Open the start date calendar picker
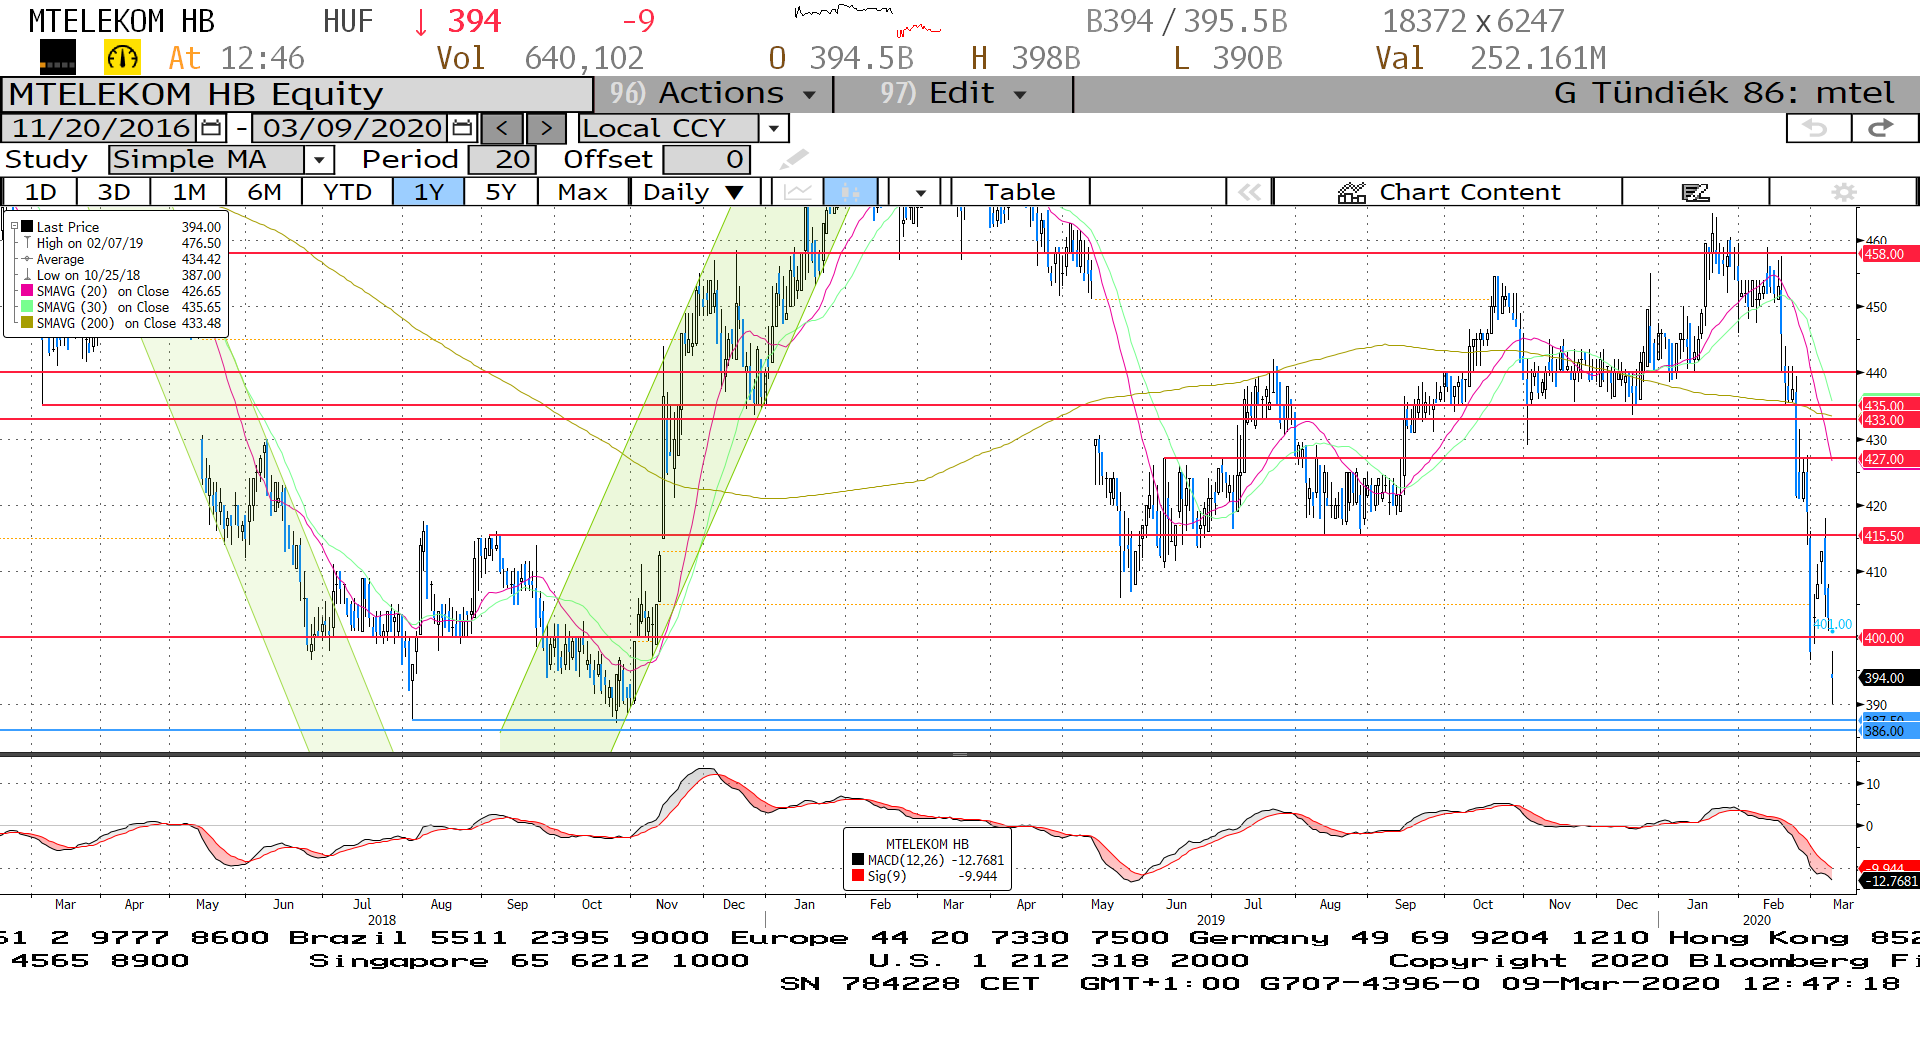The width and height of the screenshot is (1920, 1039). pyautogui.click(x=211, y=128)
